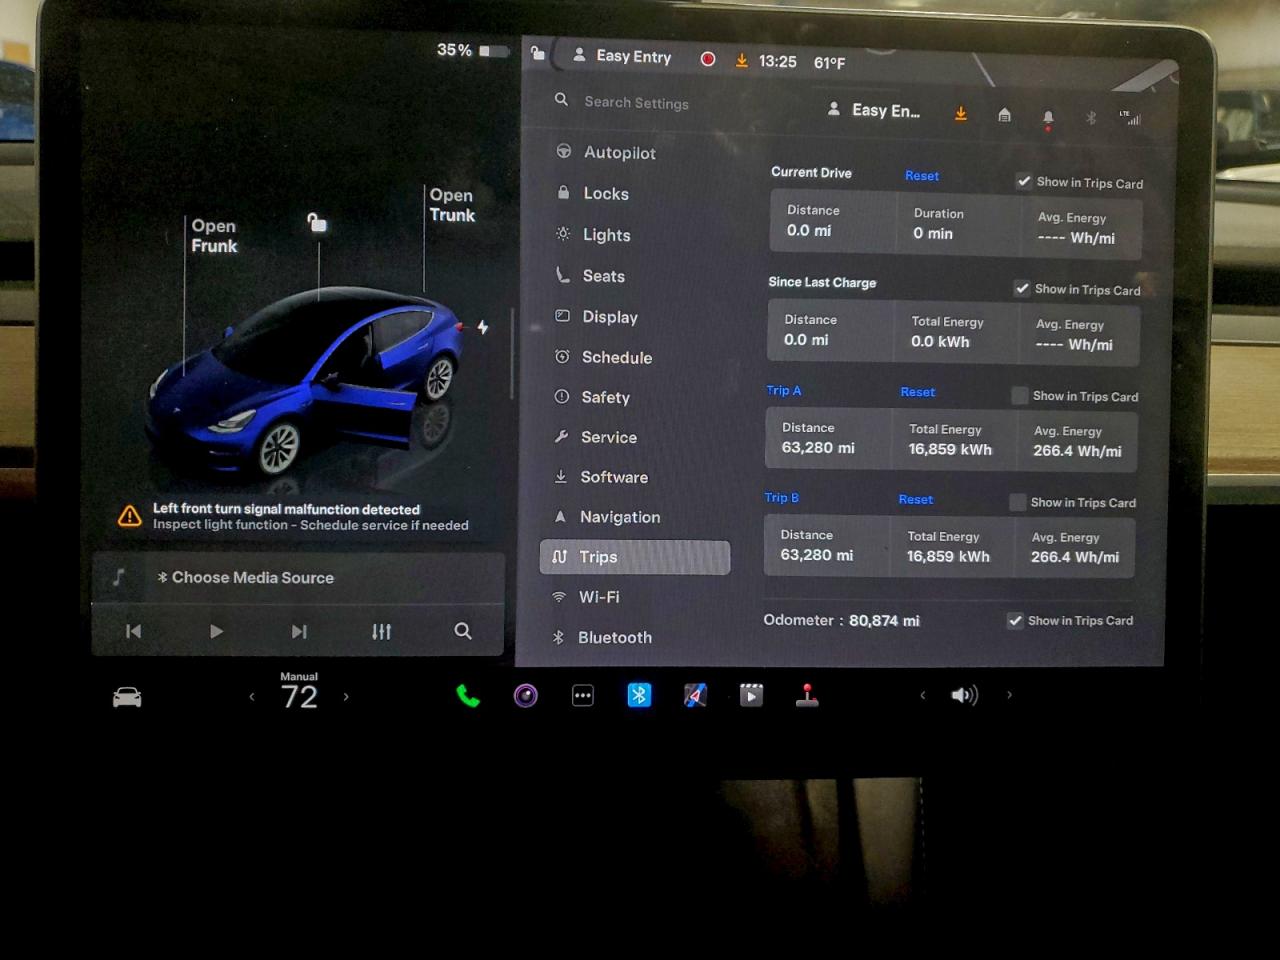Image resolution: width=1280 pixels, height=960 pixels.
Task: Mute audio using the speaker icon
Action: point(964,695)
